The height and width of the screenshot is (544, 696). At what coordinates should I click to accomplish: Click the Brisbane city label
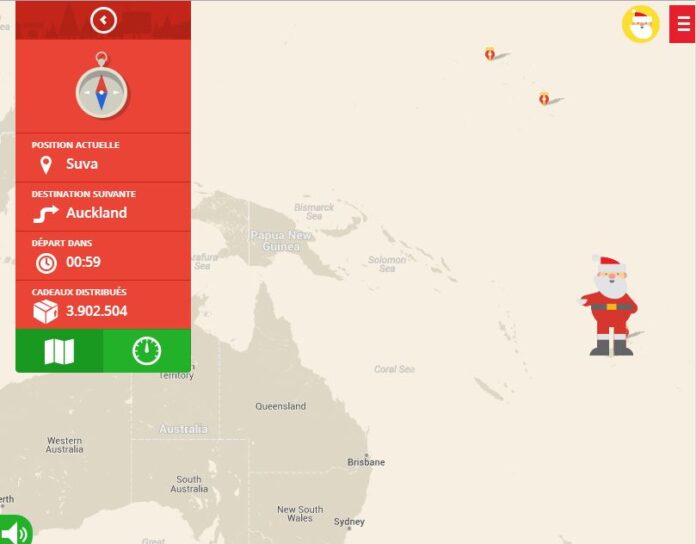coord(366,462)
